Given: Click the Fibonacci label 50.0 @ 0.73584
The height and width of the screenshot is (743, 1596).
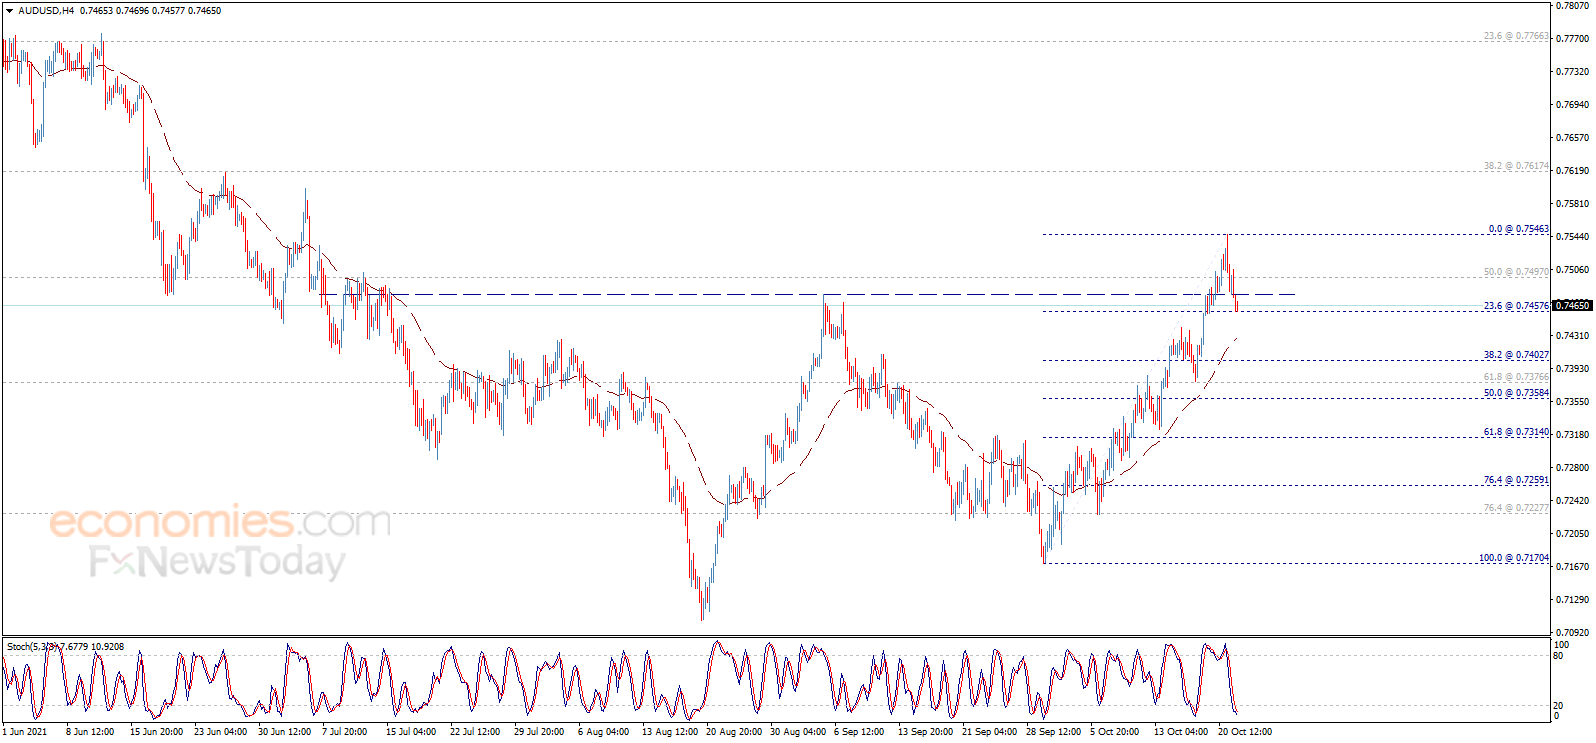Looking at the screenshot, I should click(x=1516, y=393).
